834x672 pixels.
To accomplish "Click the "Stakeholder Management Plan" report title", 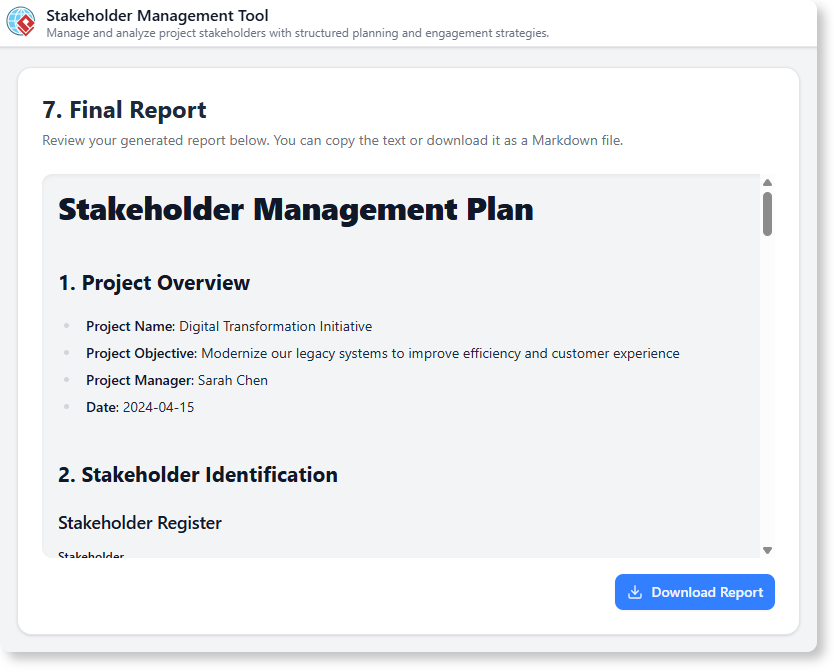I will point(296,209).
